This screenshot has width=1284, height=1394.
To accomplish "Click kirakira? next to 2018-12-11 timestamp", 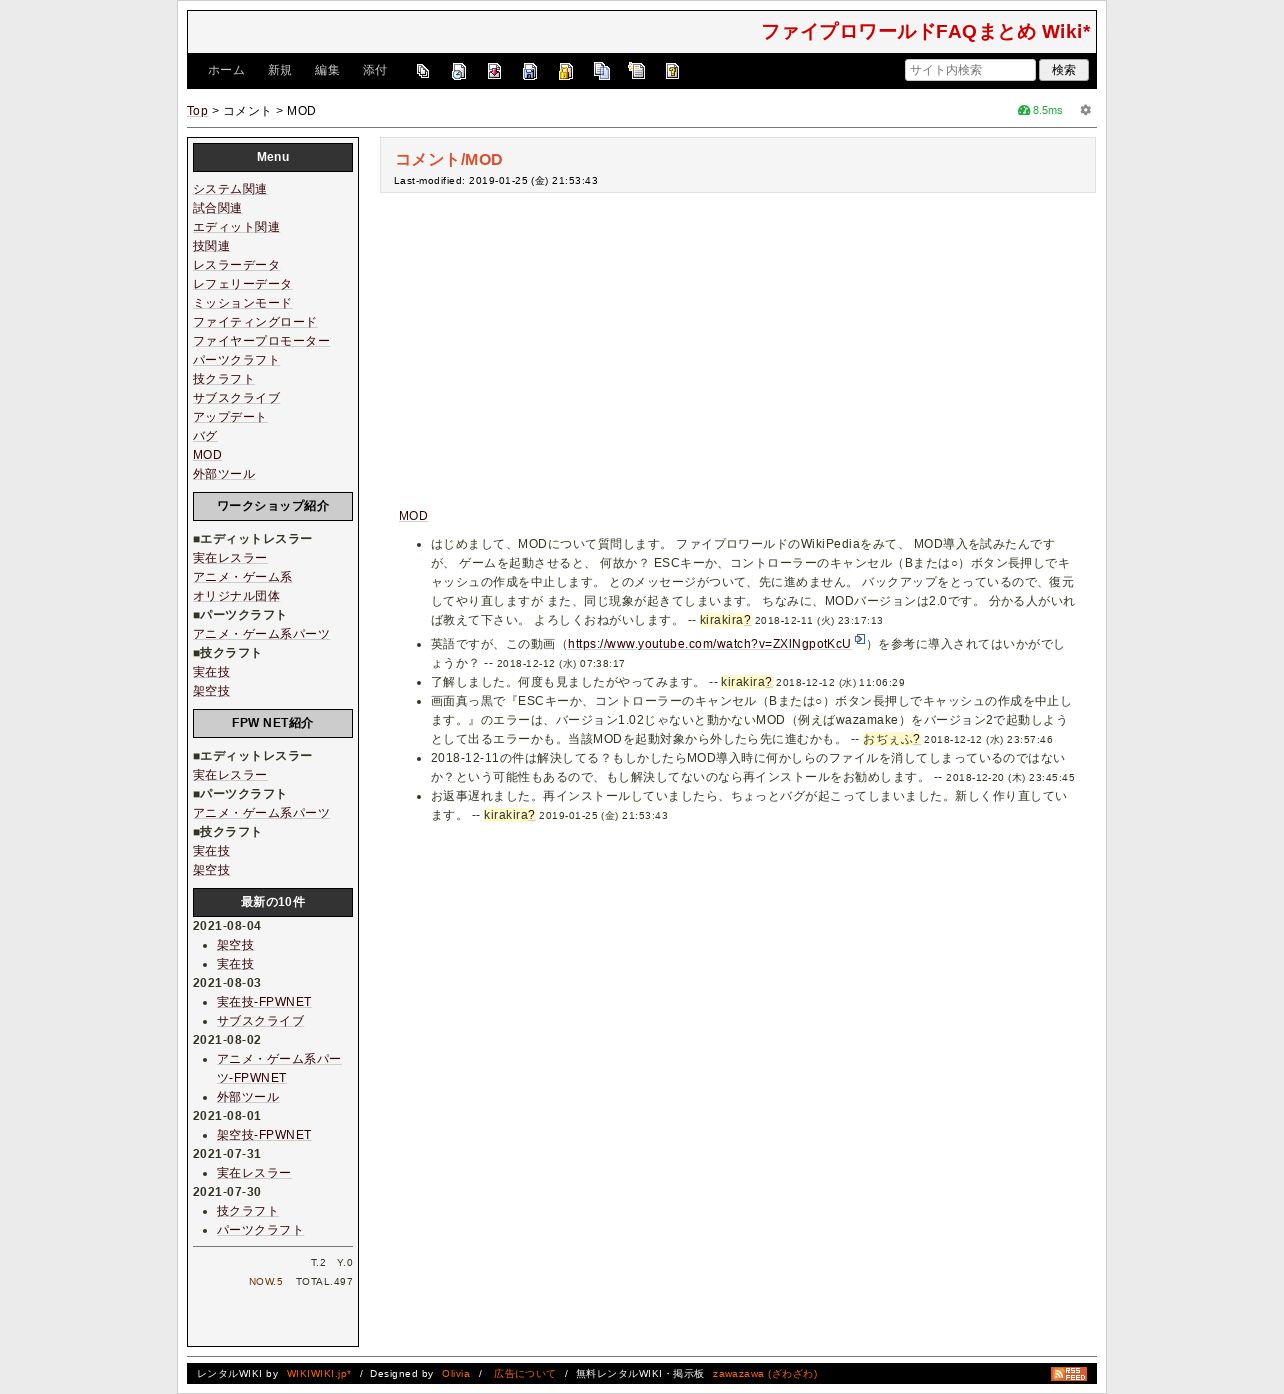I will (x=725, y=620).
